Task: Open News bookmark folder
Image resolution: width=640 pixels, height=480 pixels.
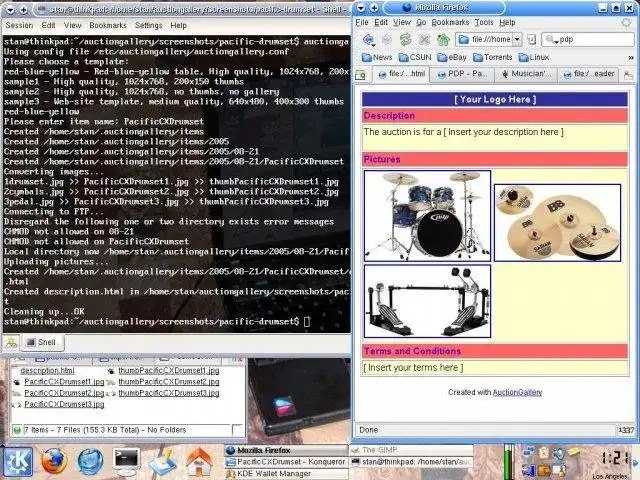Action: pyautogui.click(x=377, y=57)
